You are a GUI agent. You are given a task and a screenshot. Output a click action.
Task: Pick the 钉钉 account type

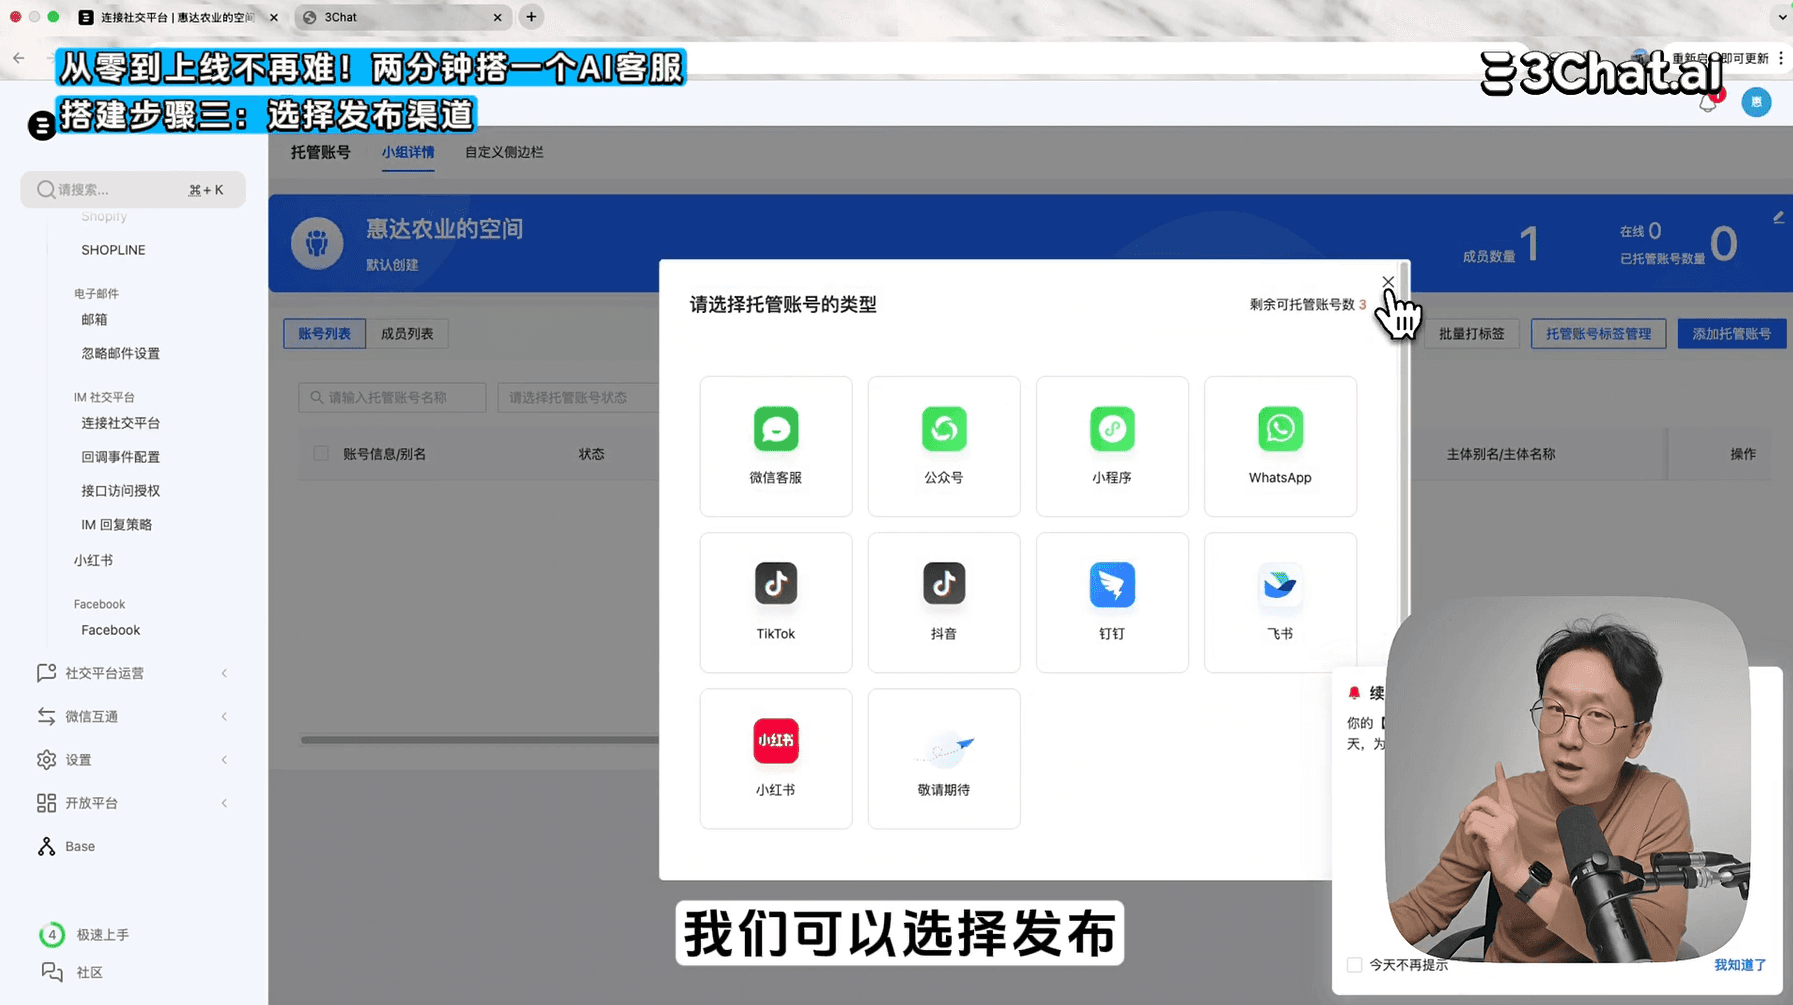click(1112, 602)
